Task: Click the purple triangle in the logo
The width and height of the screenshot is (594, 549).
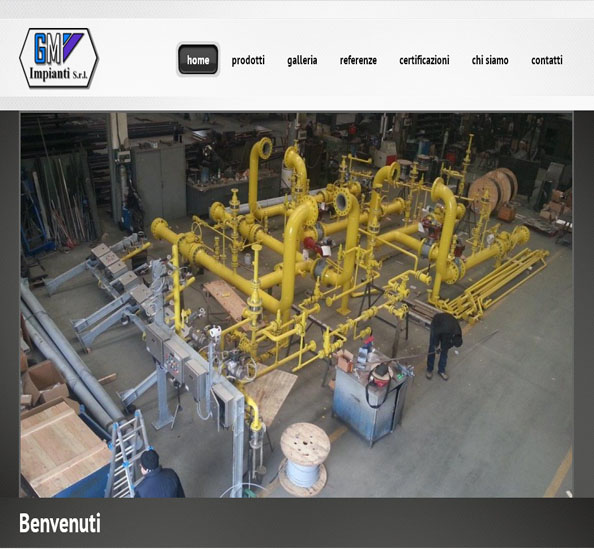Action: click(x=73, y=46)
